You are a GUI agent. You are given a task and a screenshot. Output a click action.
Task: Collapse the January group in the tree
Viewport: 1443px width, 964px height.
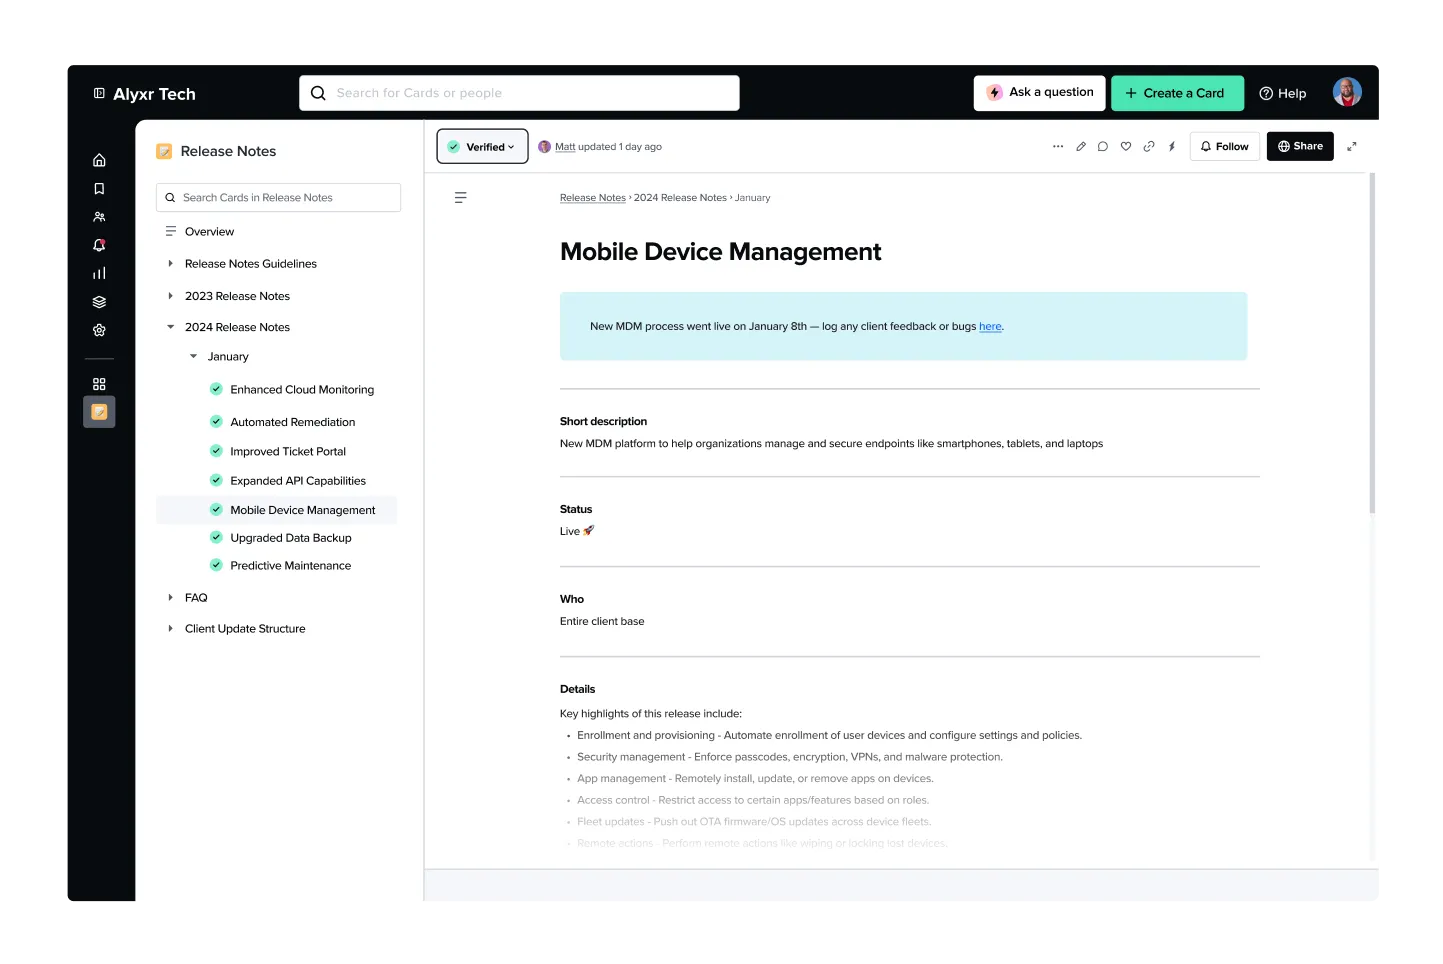193,356
